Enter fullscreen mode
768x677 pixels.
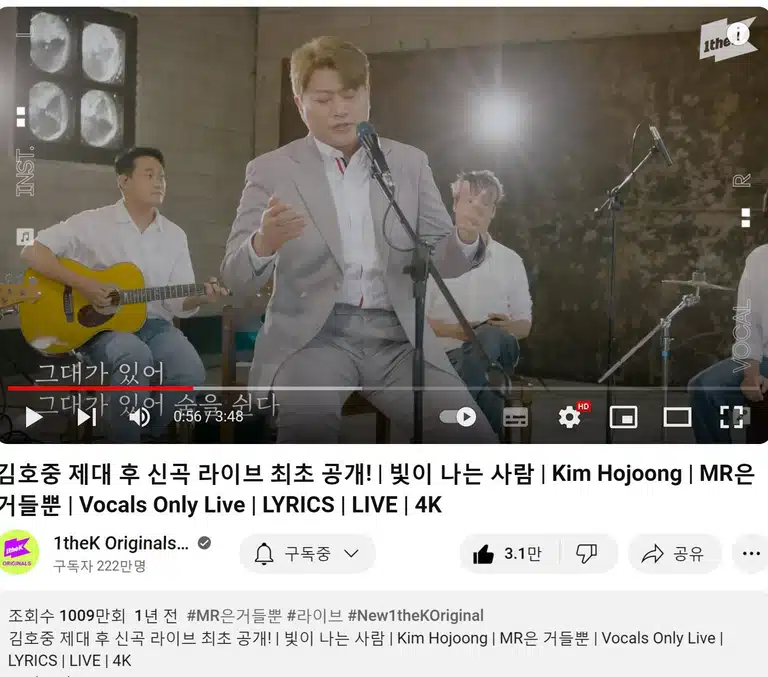tap(732, 417)
